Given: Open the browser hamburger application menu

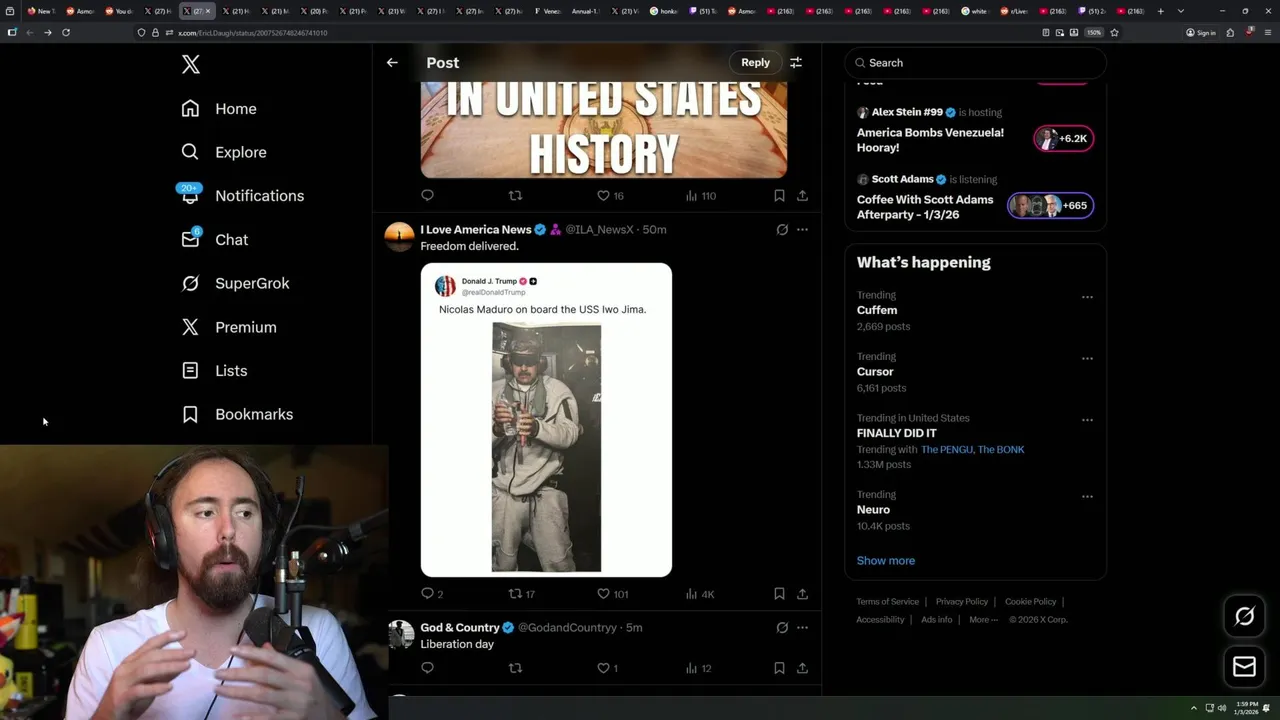Looking at the screenshot, I should tap(1268, 32).
